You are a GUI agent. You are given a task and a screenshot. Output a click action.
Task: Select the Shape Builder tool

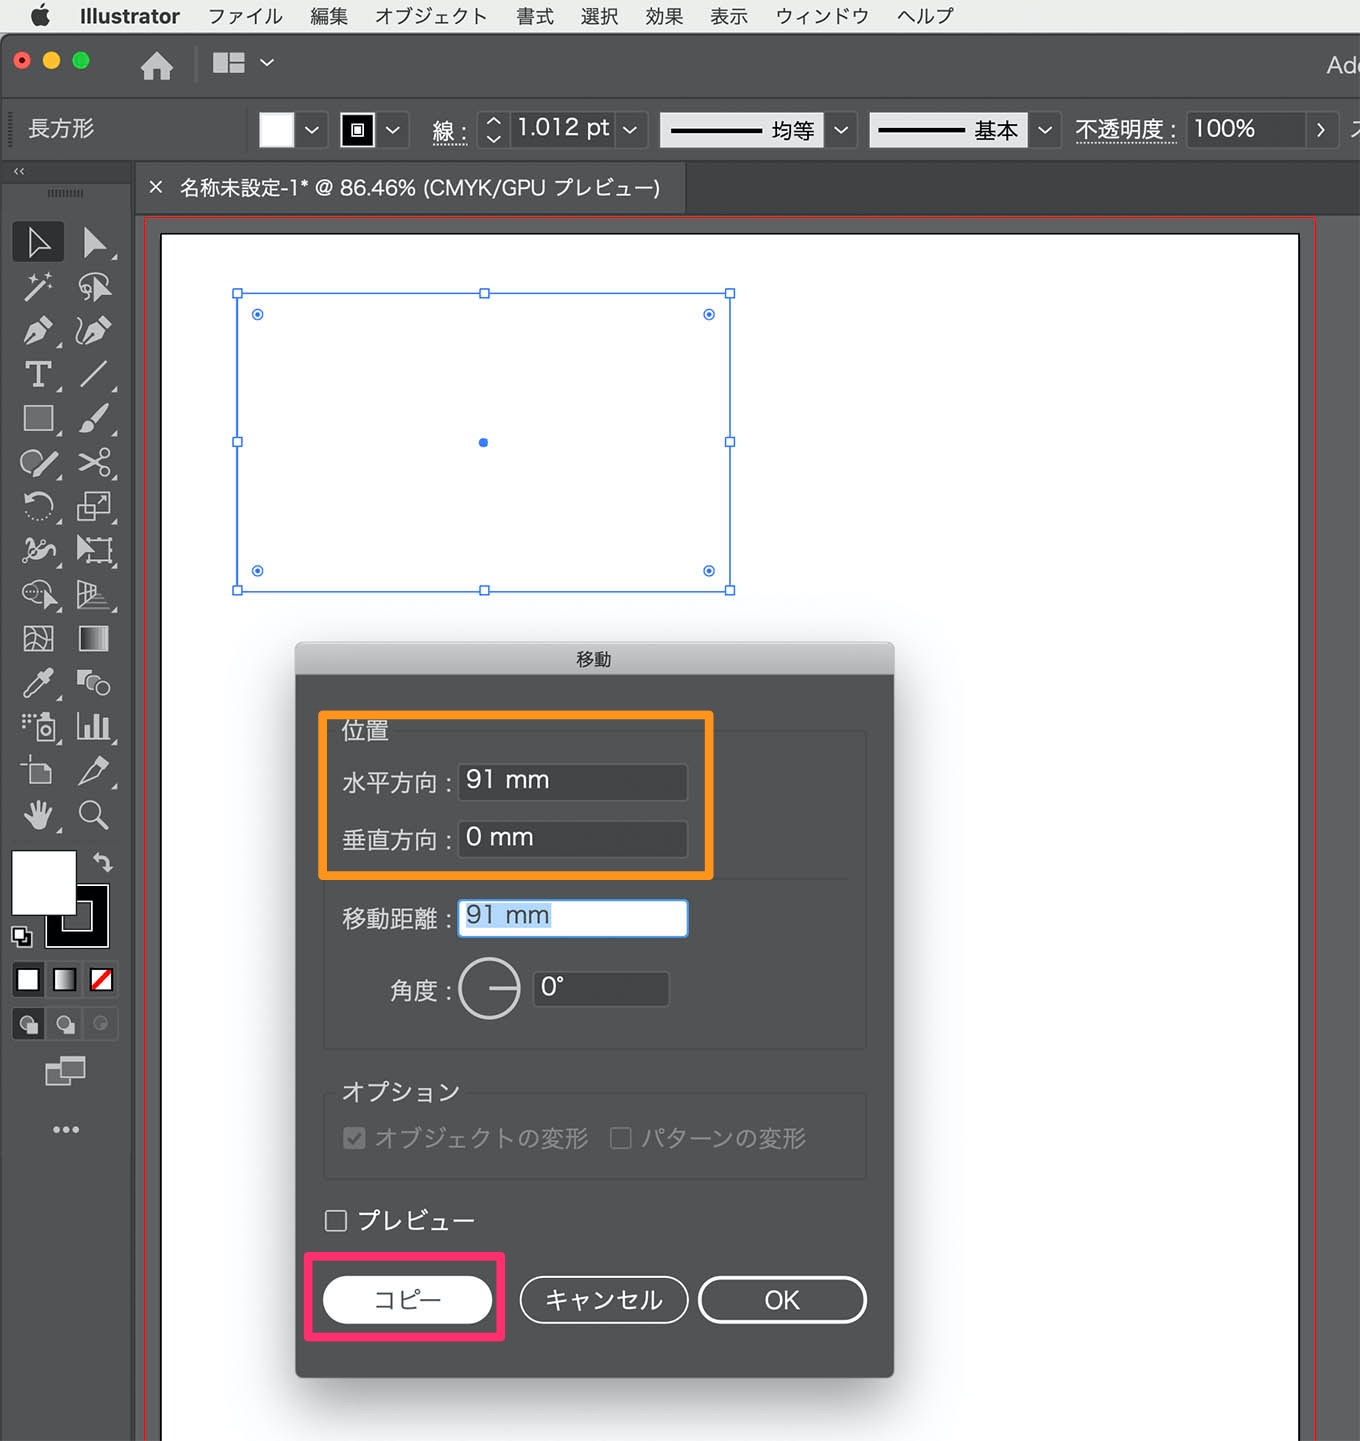click(38, 595)
